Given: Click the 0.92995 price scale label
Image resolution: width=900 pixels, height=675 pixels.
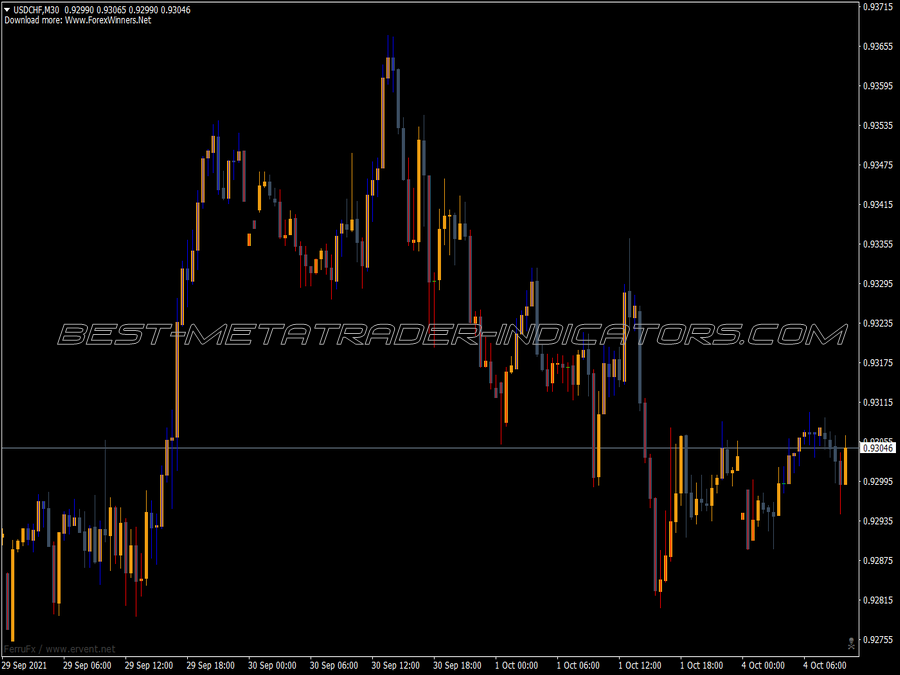Looking at the screenshot, I should coord(878,482).
